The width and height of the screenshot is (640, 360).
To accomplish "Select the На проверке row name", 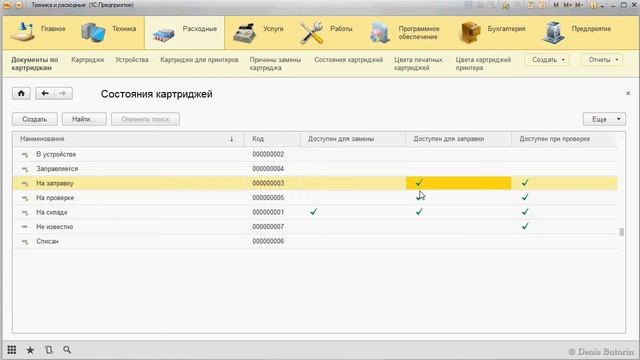I will [x=55, y=198].
